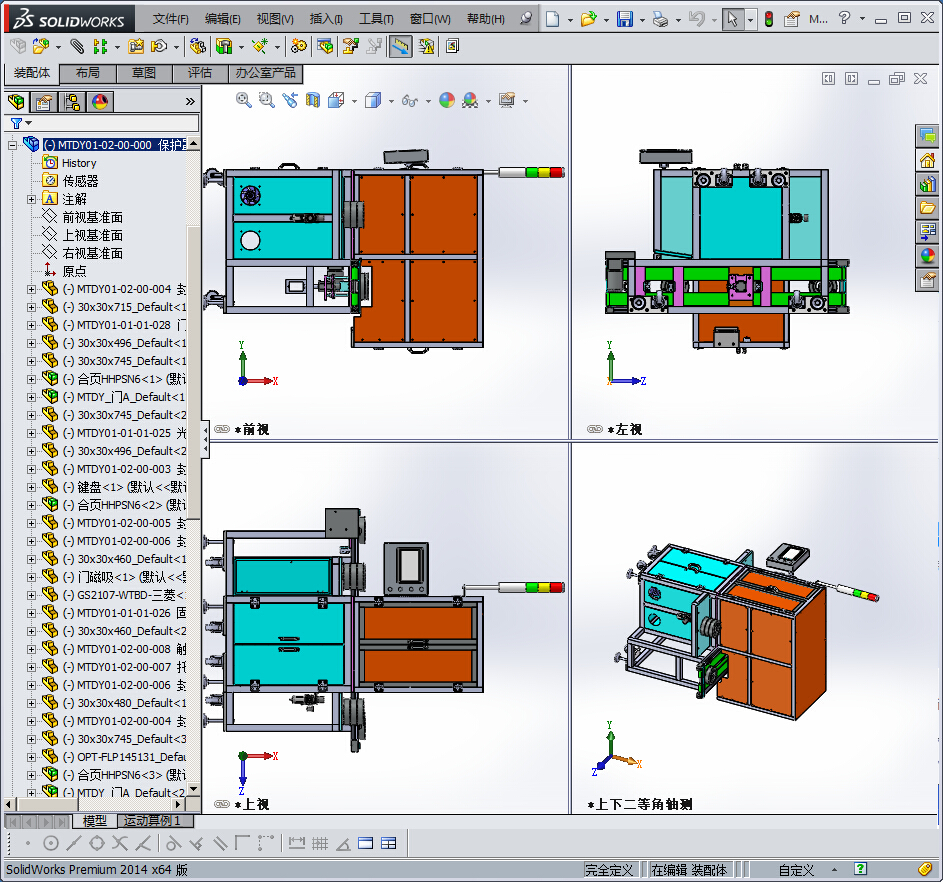Toggle the Select arrow tool
Viewport: 943px width, 882px height.
click(732, 19)
